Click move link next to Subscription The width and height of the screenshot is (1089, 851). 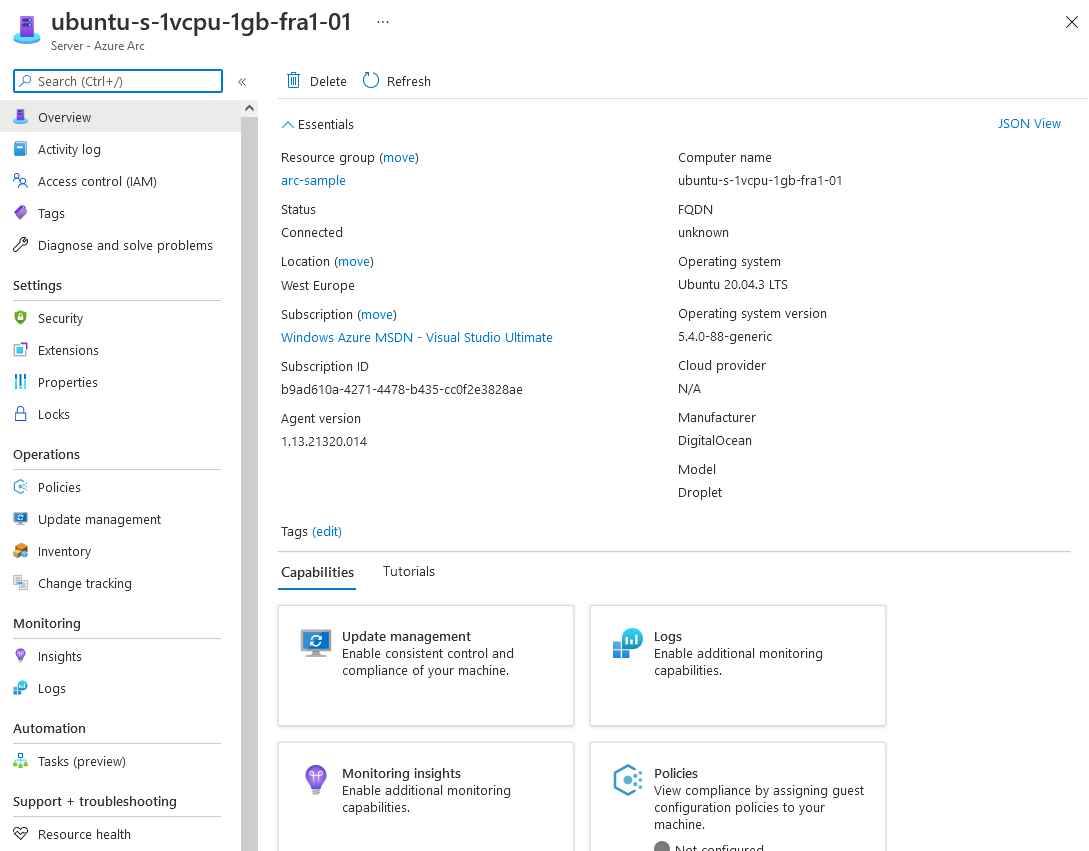coord(376,314)
